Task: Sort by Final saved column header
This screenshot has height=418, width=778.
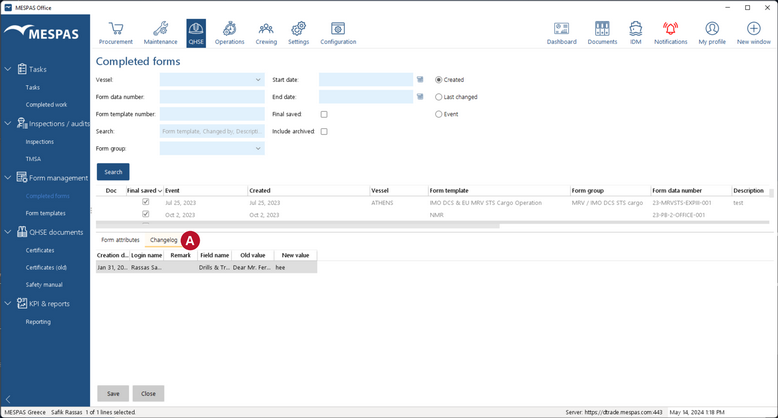Action: (144, 191)
